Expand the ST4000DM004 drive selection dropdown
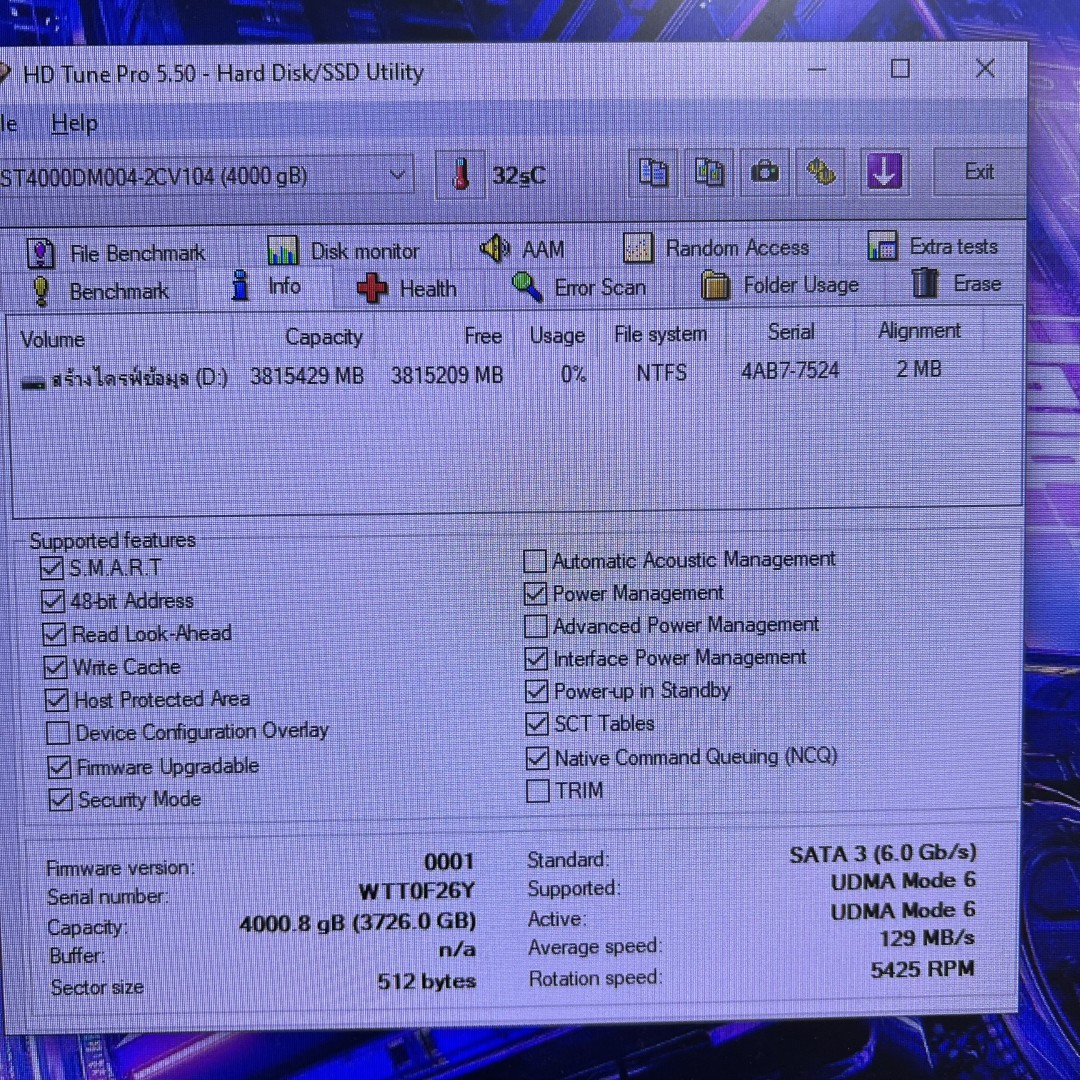1080x1080 pixels. (x=397, y=176)
